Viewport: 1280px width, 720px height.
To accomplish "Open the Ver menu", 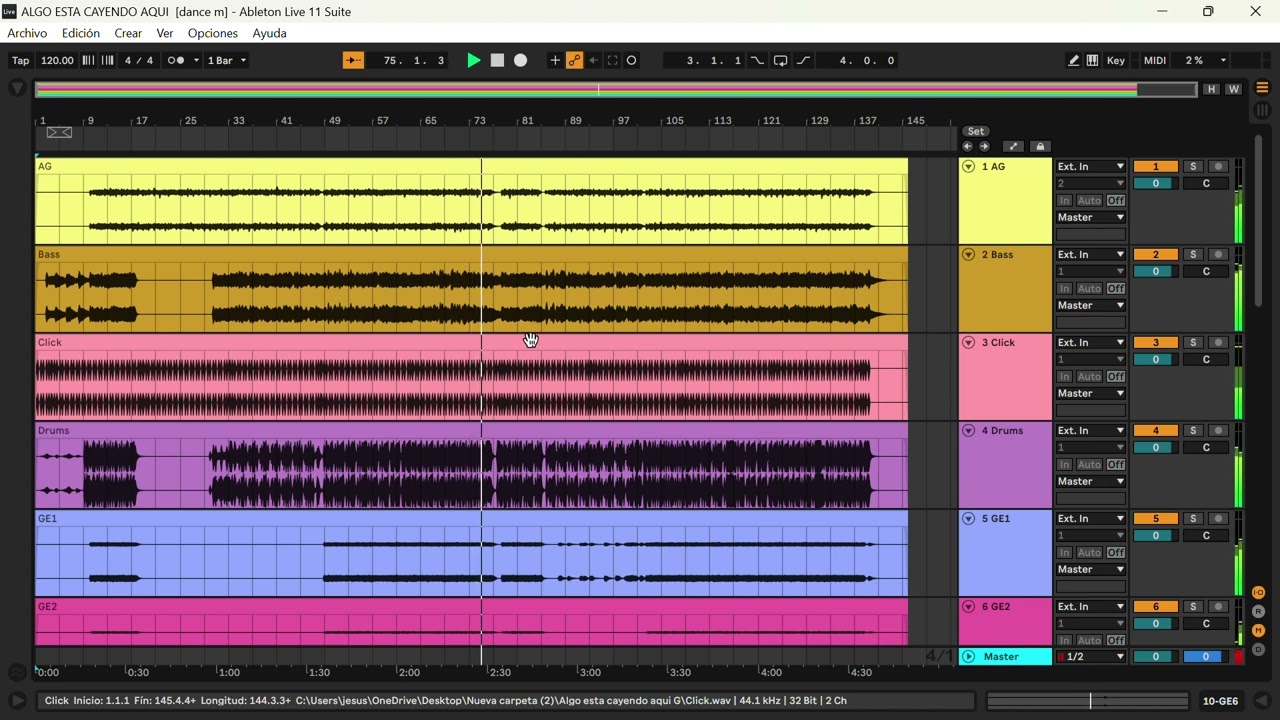I will [165, 33].
